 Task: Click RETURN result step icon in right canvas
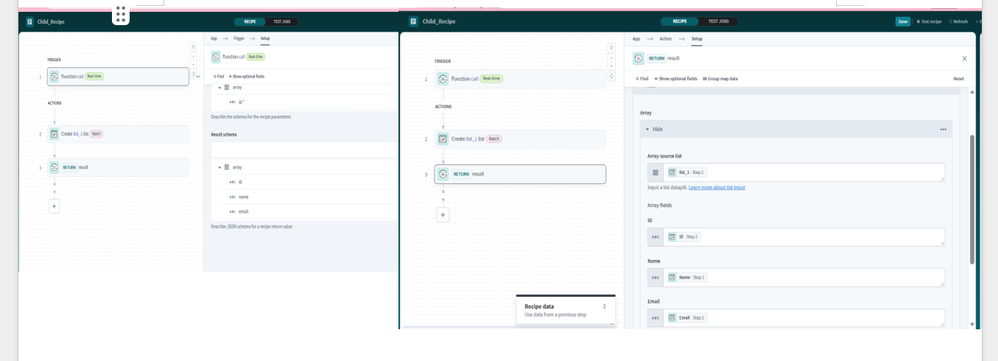[x=443, y=174]
